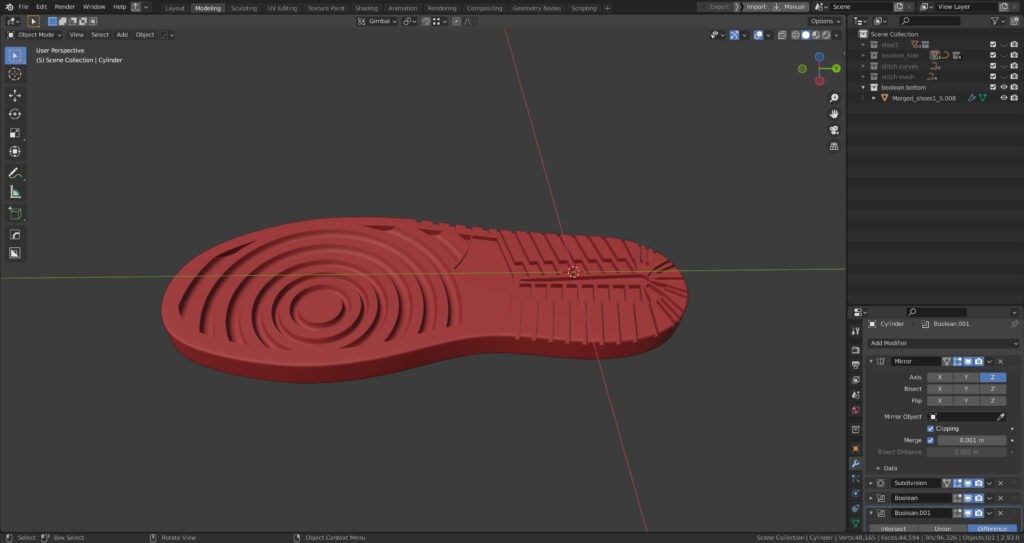Uncheck the shoe1 collection exclude checkbox
Image resolution: width=1024 pixels, height=543 pixels.
coord(993,45)
